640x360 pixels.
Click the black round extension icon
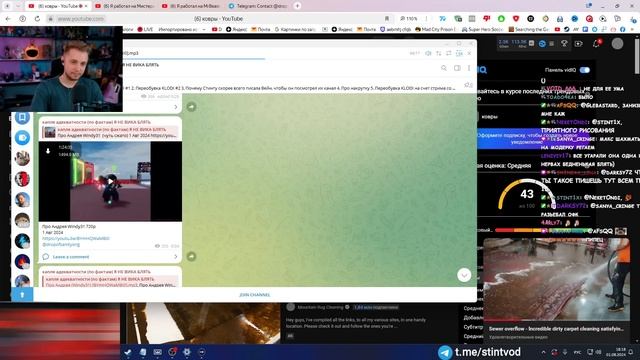click(x=531, y=19)
